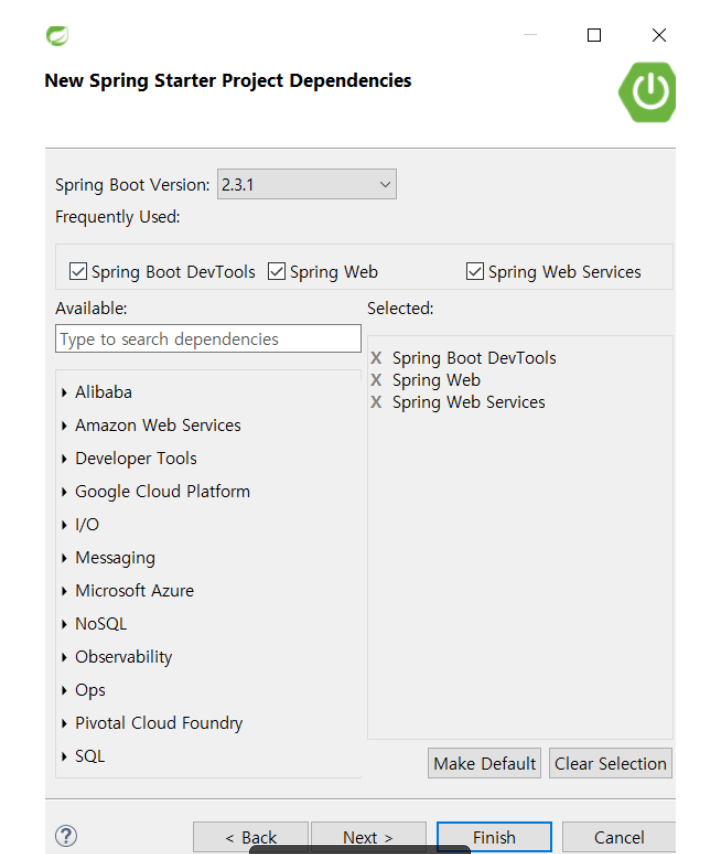Screen dimensions: 717x854
Task: Expand the Pivotal Cloud Foundry category
Action: (x=64, y=723)
